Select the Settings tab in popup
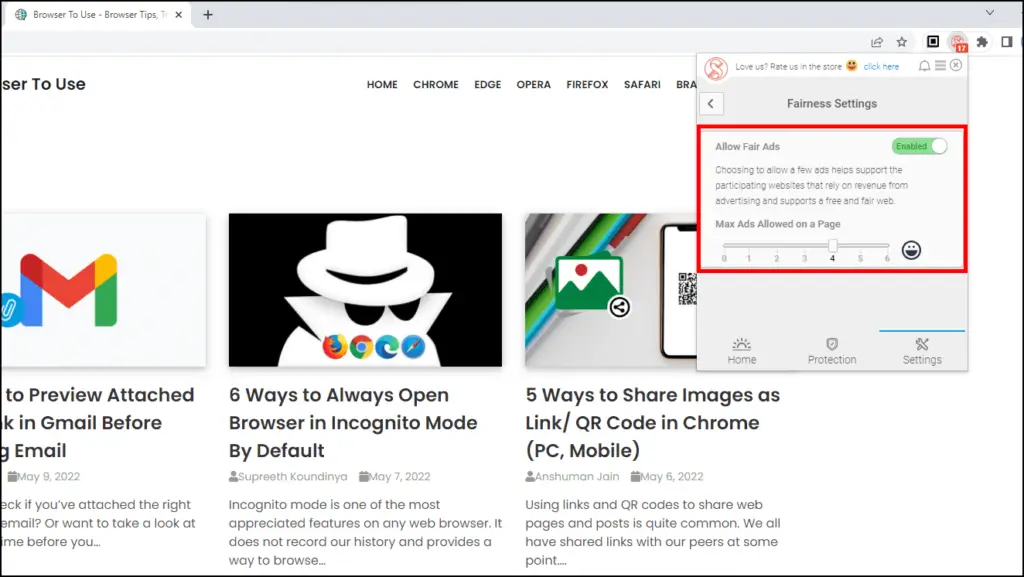 [922, 351]
